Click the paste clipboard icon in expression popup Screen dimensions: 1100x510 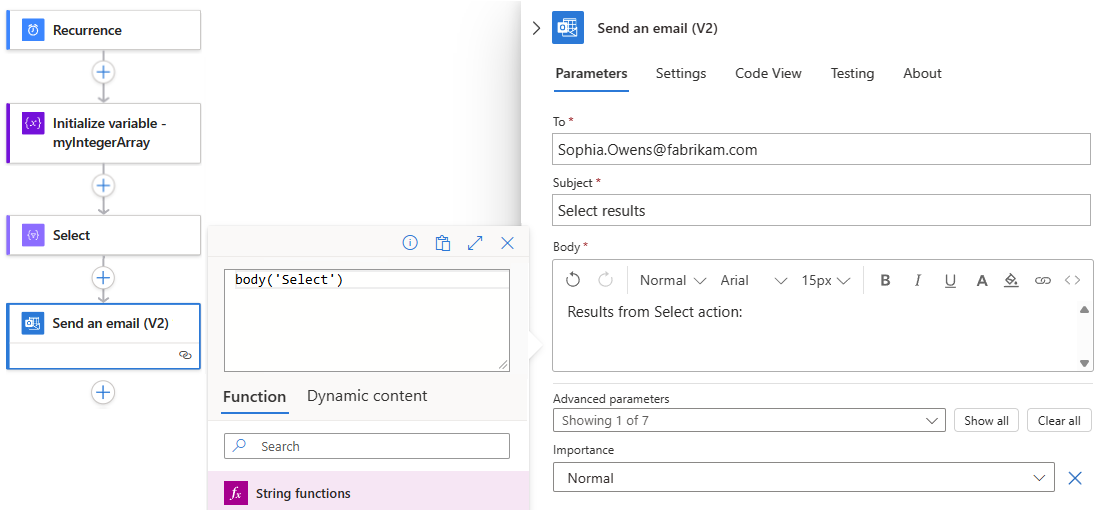[442, 243]
